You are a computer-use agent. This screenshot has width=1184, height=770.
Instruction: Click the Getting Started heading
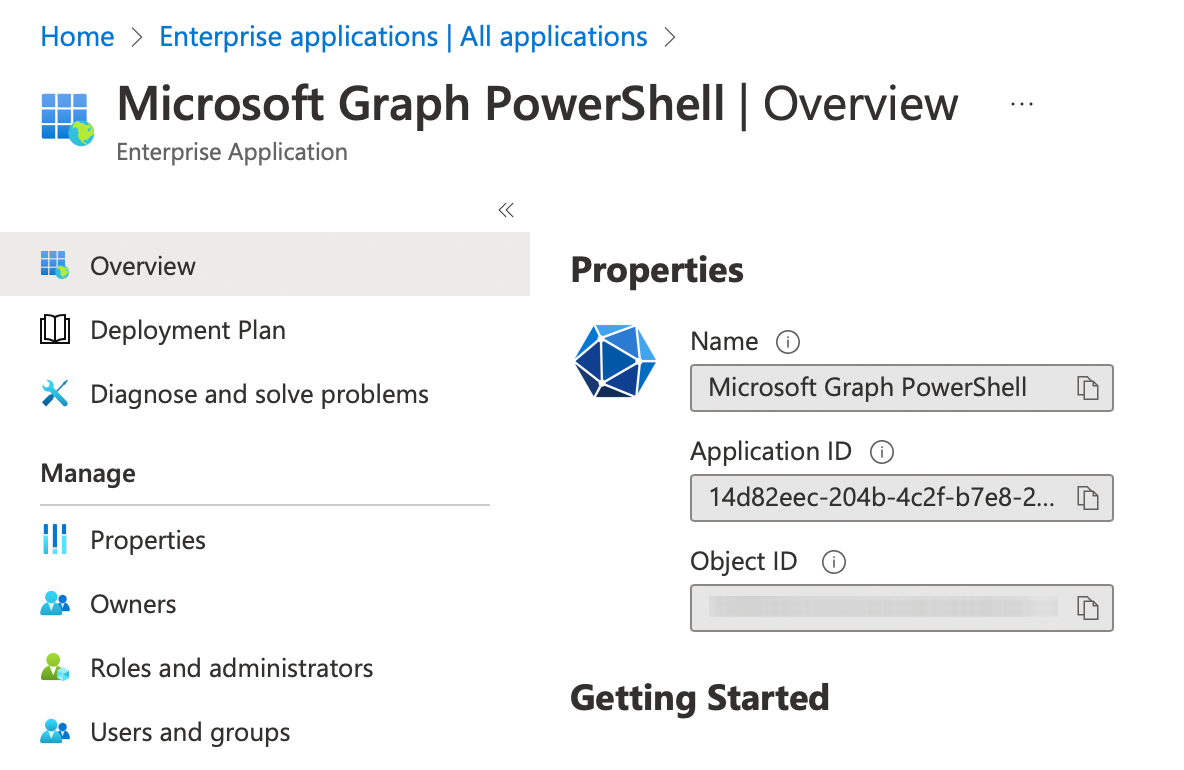pyautogui.click(x=700, y=698)
